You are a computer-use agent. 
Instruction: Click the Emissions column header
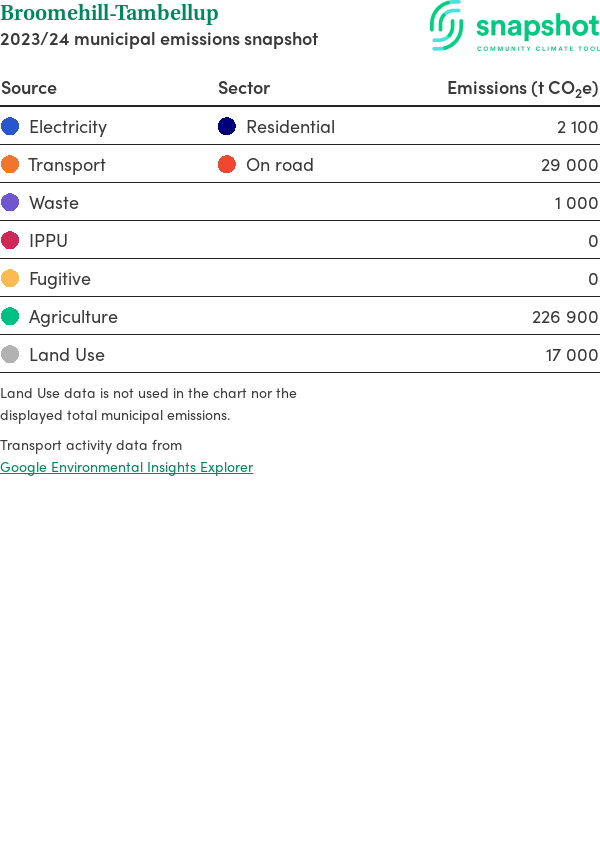pyautogui.click(x=522, y=88)
